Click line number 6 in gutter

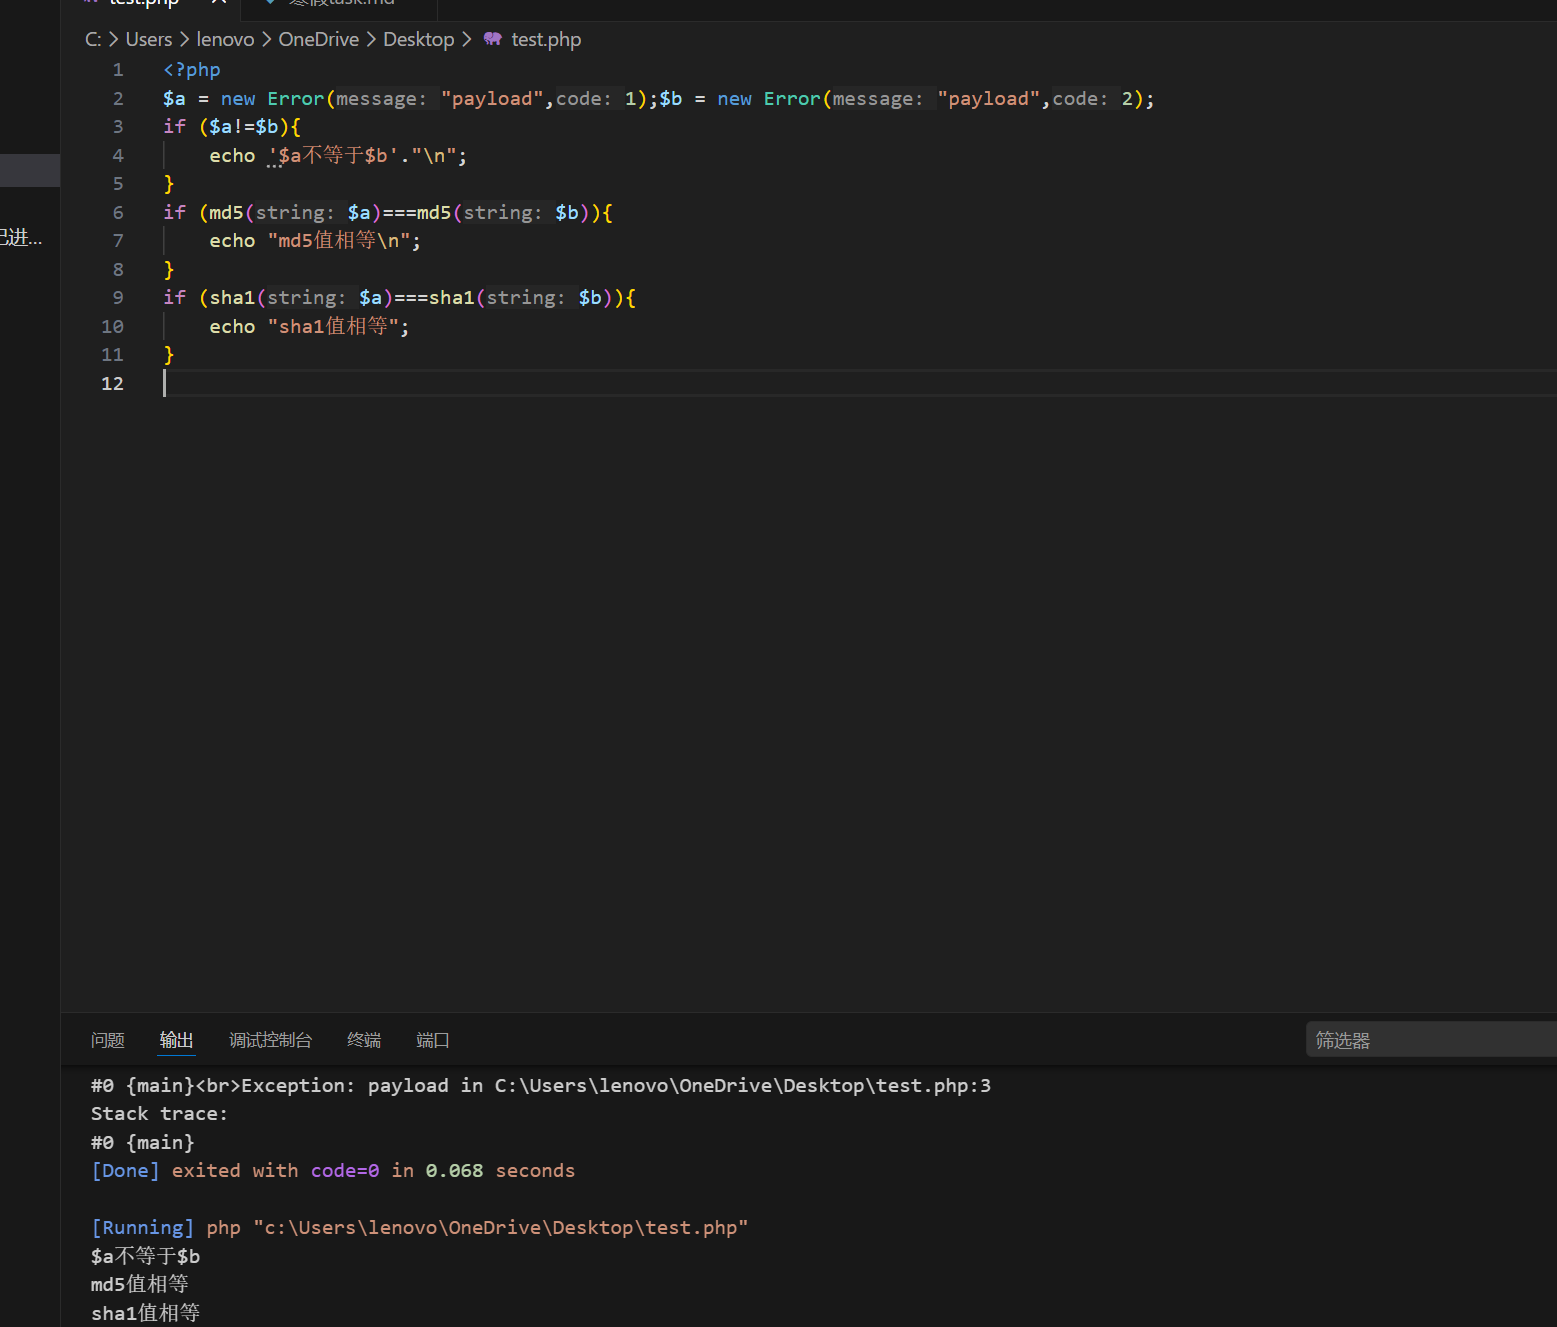[x=118, y=212]
